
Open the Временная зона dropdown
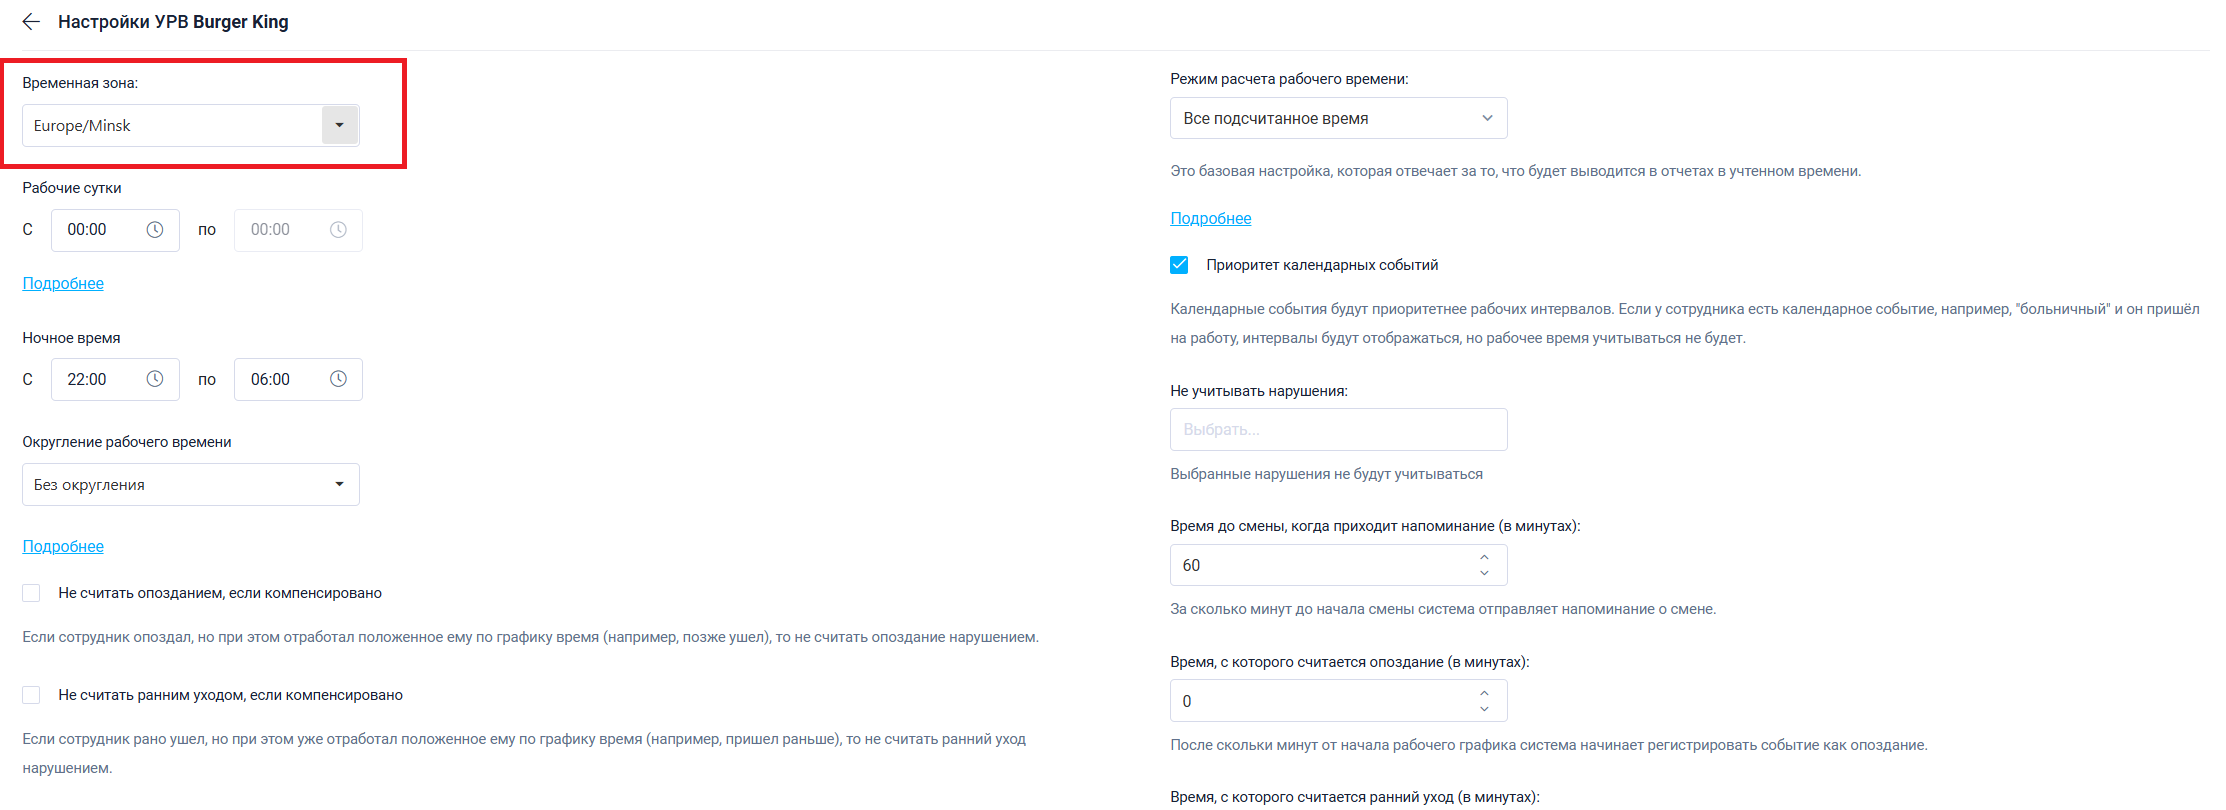[340, 126]
